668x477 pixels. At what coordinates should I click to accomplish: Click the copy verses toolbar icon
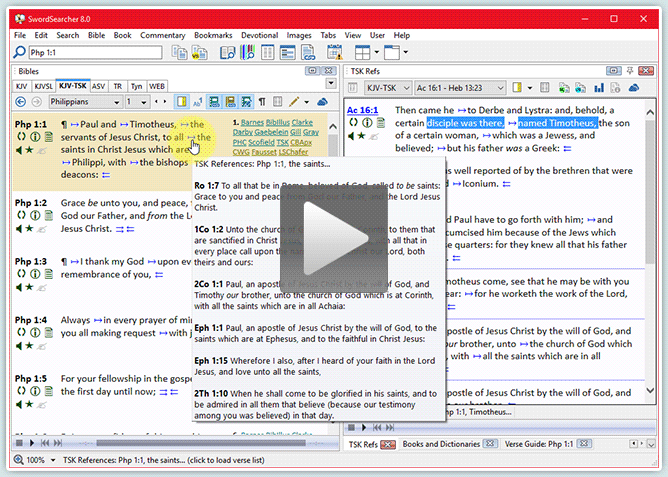click(180, 52)
